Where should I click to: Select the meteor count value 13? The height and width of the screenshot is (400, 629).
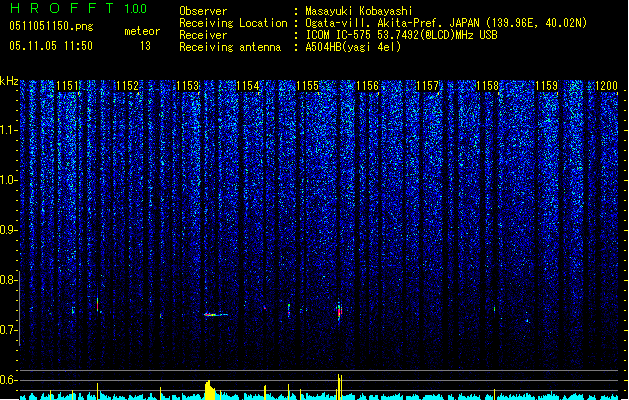pyautogui.click(x=145, y=46)
